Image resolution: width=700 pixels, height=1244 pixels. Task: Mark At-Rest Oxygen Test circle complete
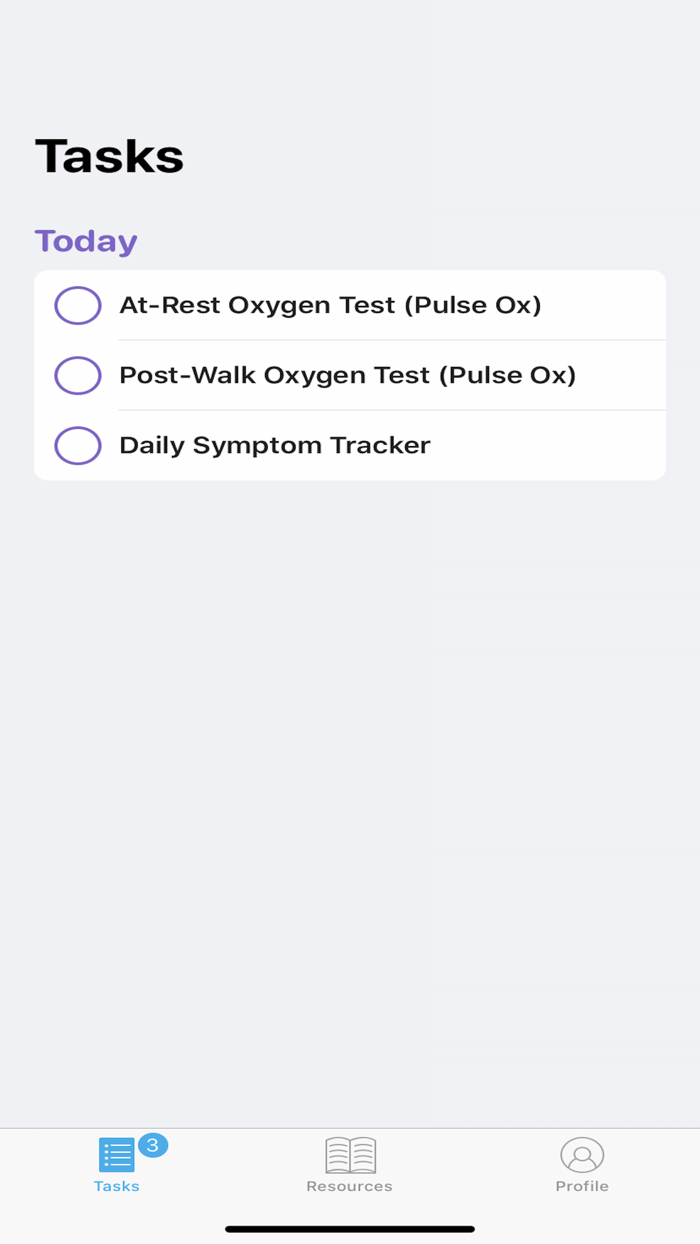click(x=78, y=305)
